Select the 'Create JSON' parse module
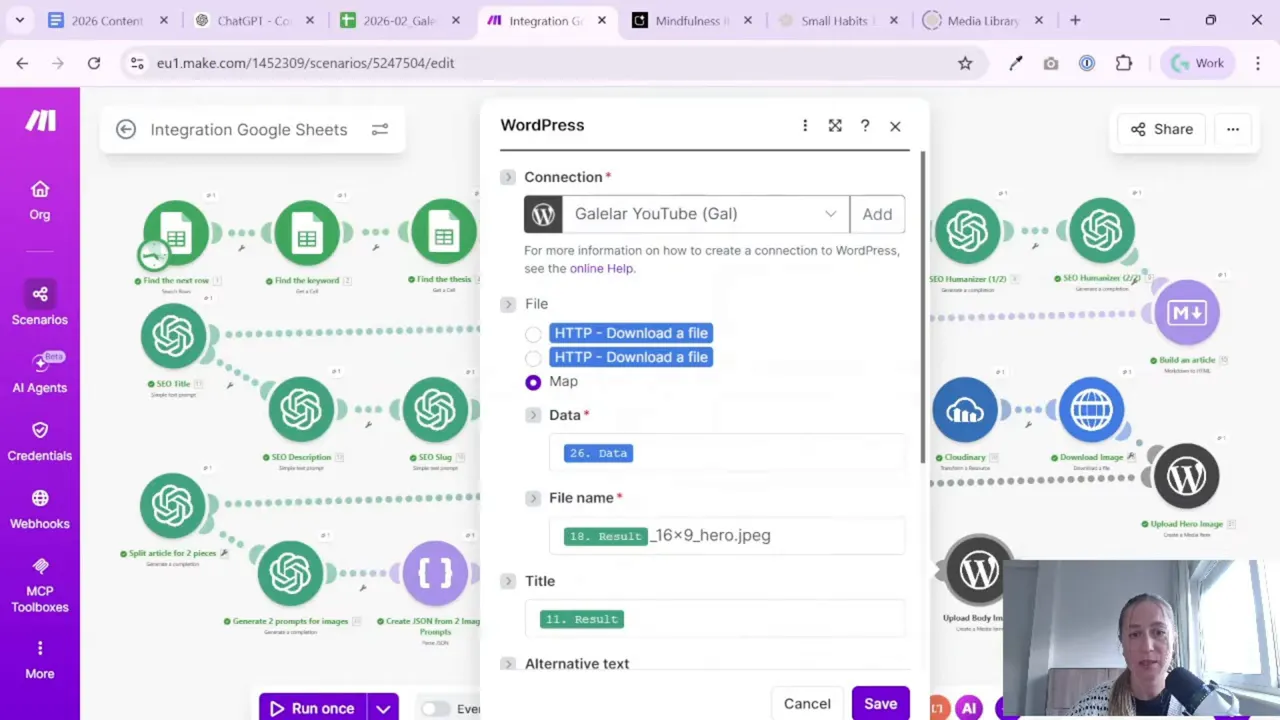Screen dimensions: 1280x720 click(x=435, y=573)
